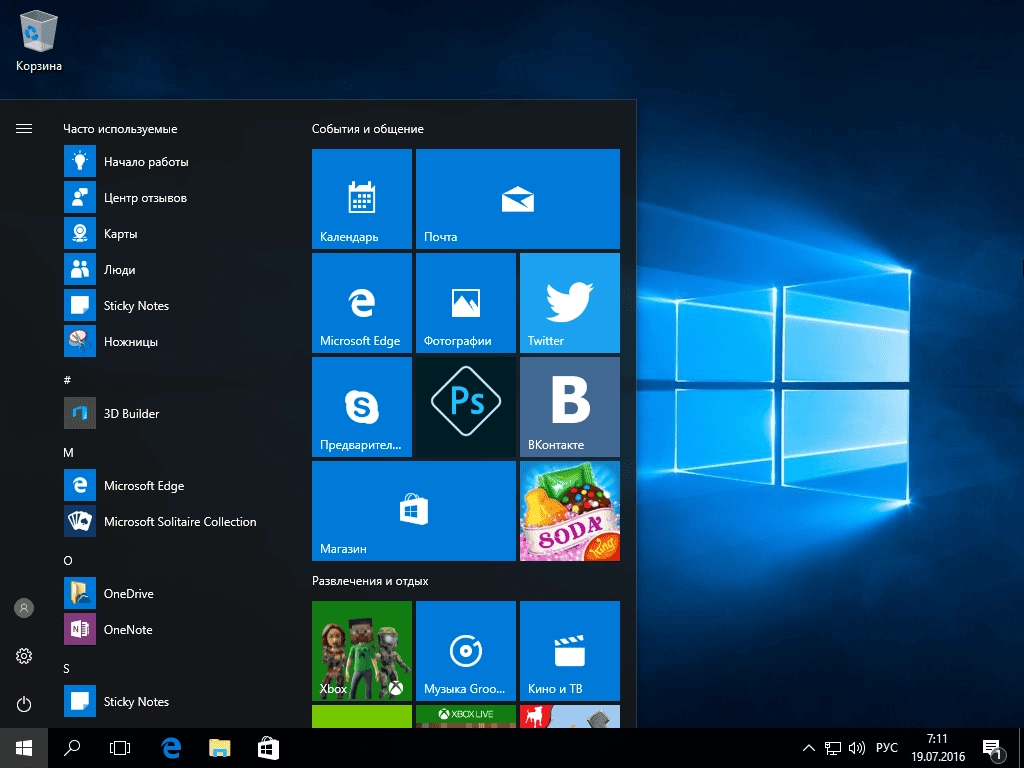Open OneNote from the app list
The width and height of the screenshot is (1024, 768).
(x=176, y=629)
